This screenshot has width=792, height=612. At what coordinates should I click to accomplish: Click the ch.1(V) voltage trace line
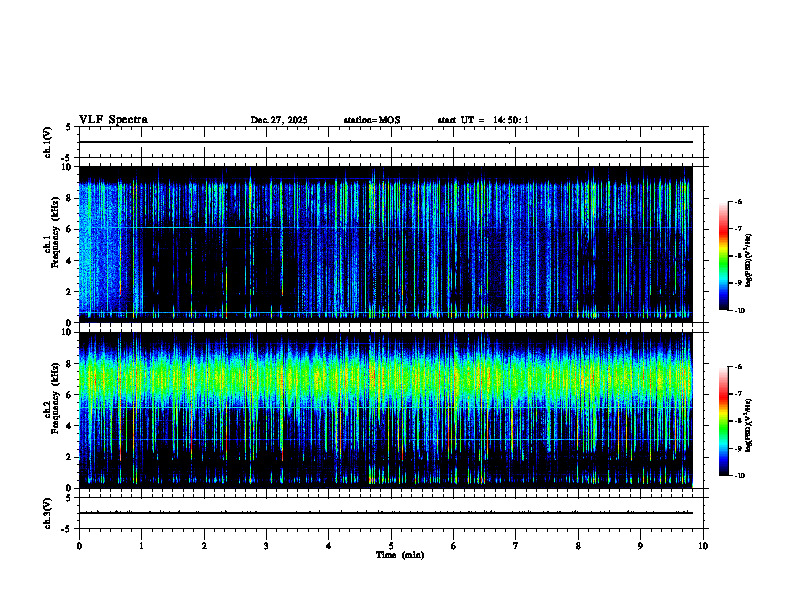coord(386,142)
